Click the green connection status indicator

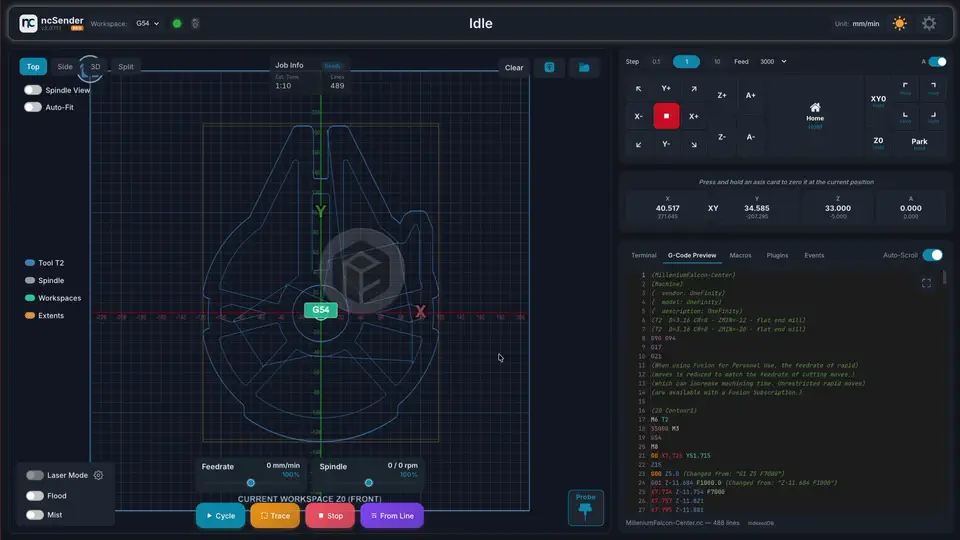point(177,23)
